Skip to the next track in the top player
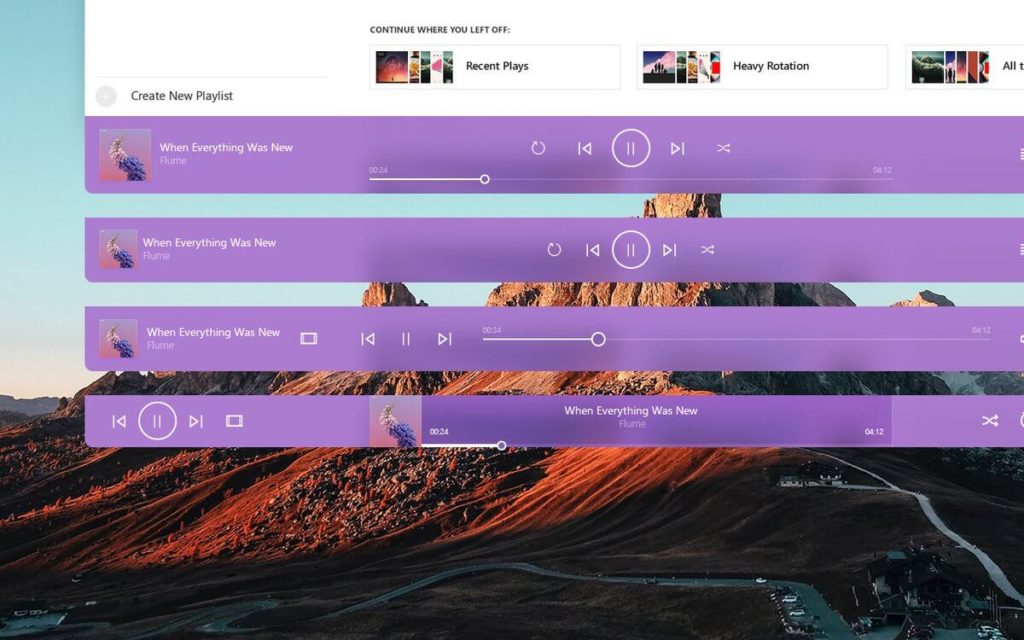 click(x=676, y=147)
